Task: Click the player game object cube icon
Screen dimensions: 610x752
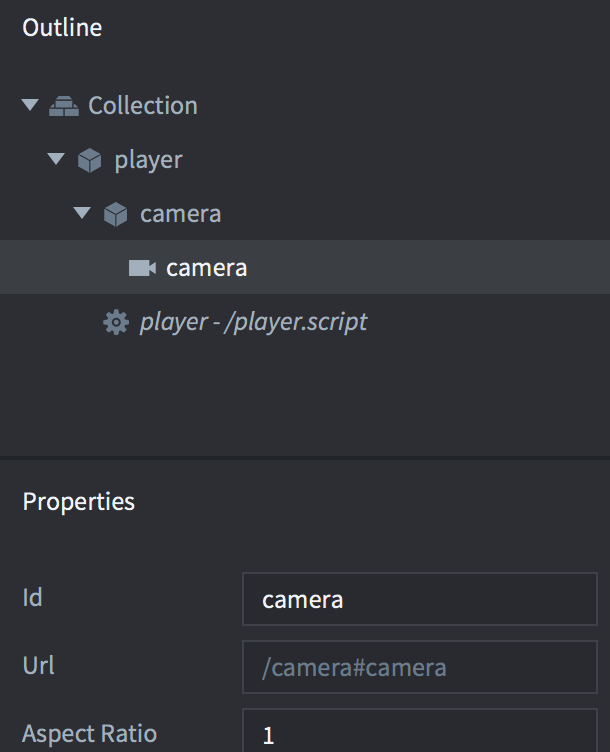Action: click(x=90, y=160)
